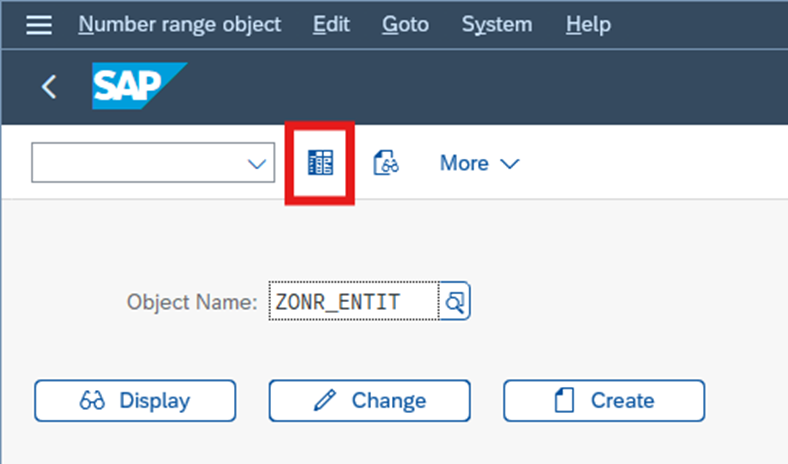Open the Number range object menu
788x464 pixels.
coord(180,24)
